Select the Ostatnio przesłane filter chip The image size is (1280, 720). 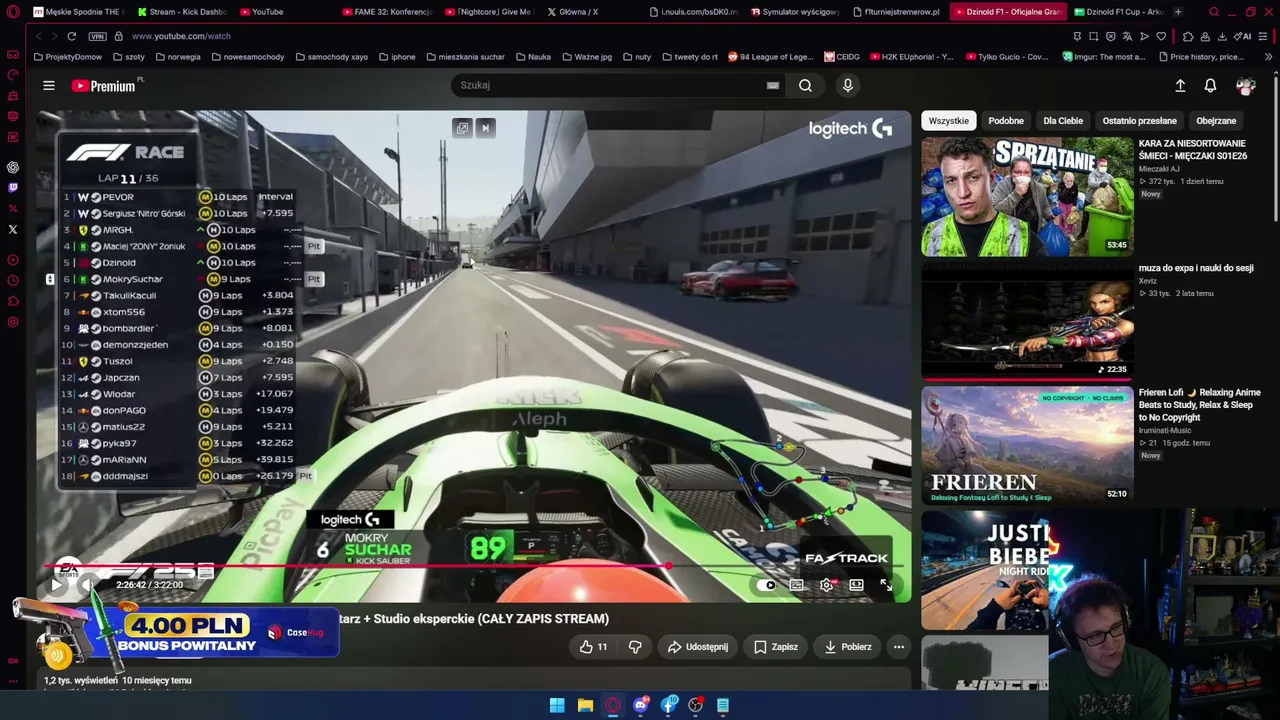(x=1139, y=121)
